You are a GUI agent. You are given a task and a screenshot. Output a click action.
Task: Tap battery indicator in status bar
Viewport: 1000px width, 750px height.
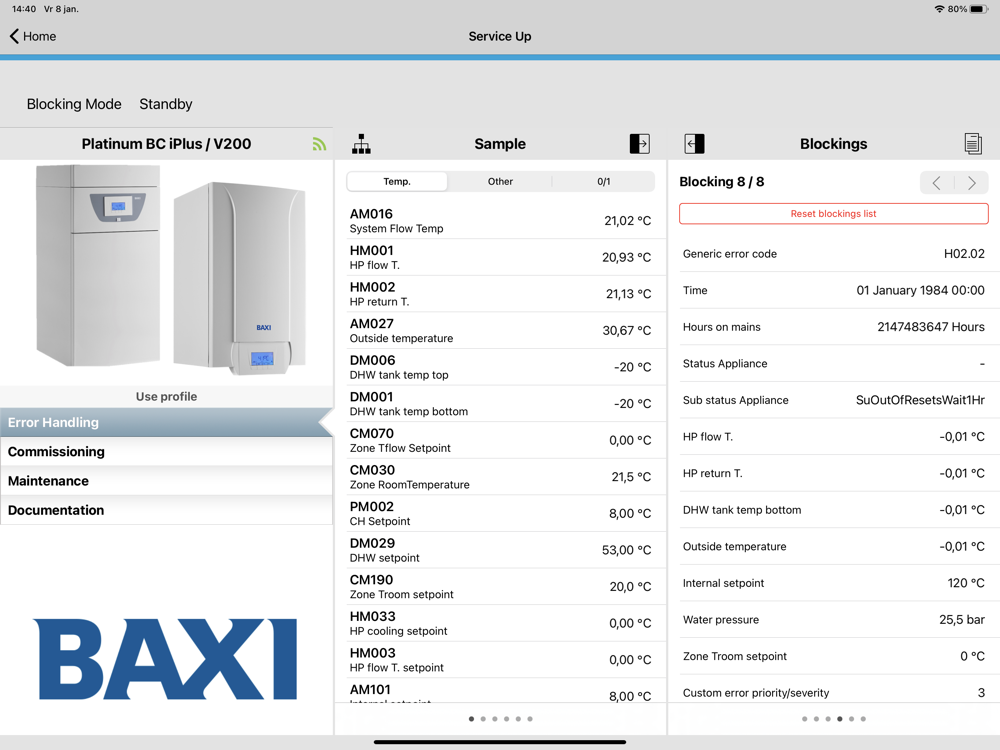(x=979, y=9)
